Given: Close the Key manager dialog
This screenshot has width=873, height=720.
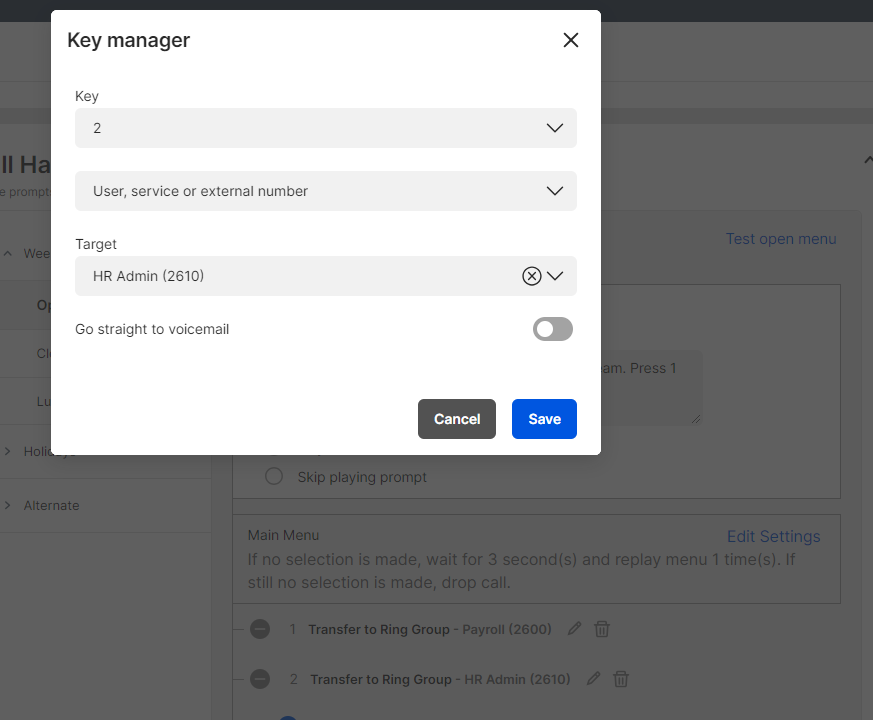Looking at the screenshot, I should 571,40.
